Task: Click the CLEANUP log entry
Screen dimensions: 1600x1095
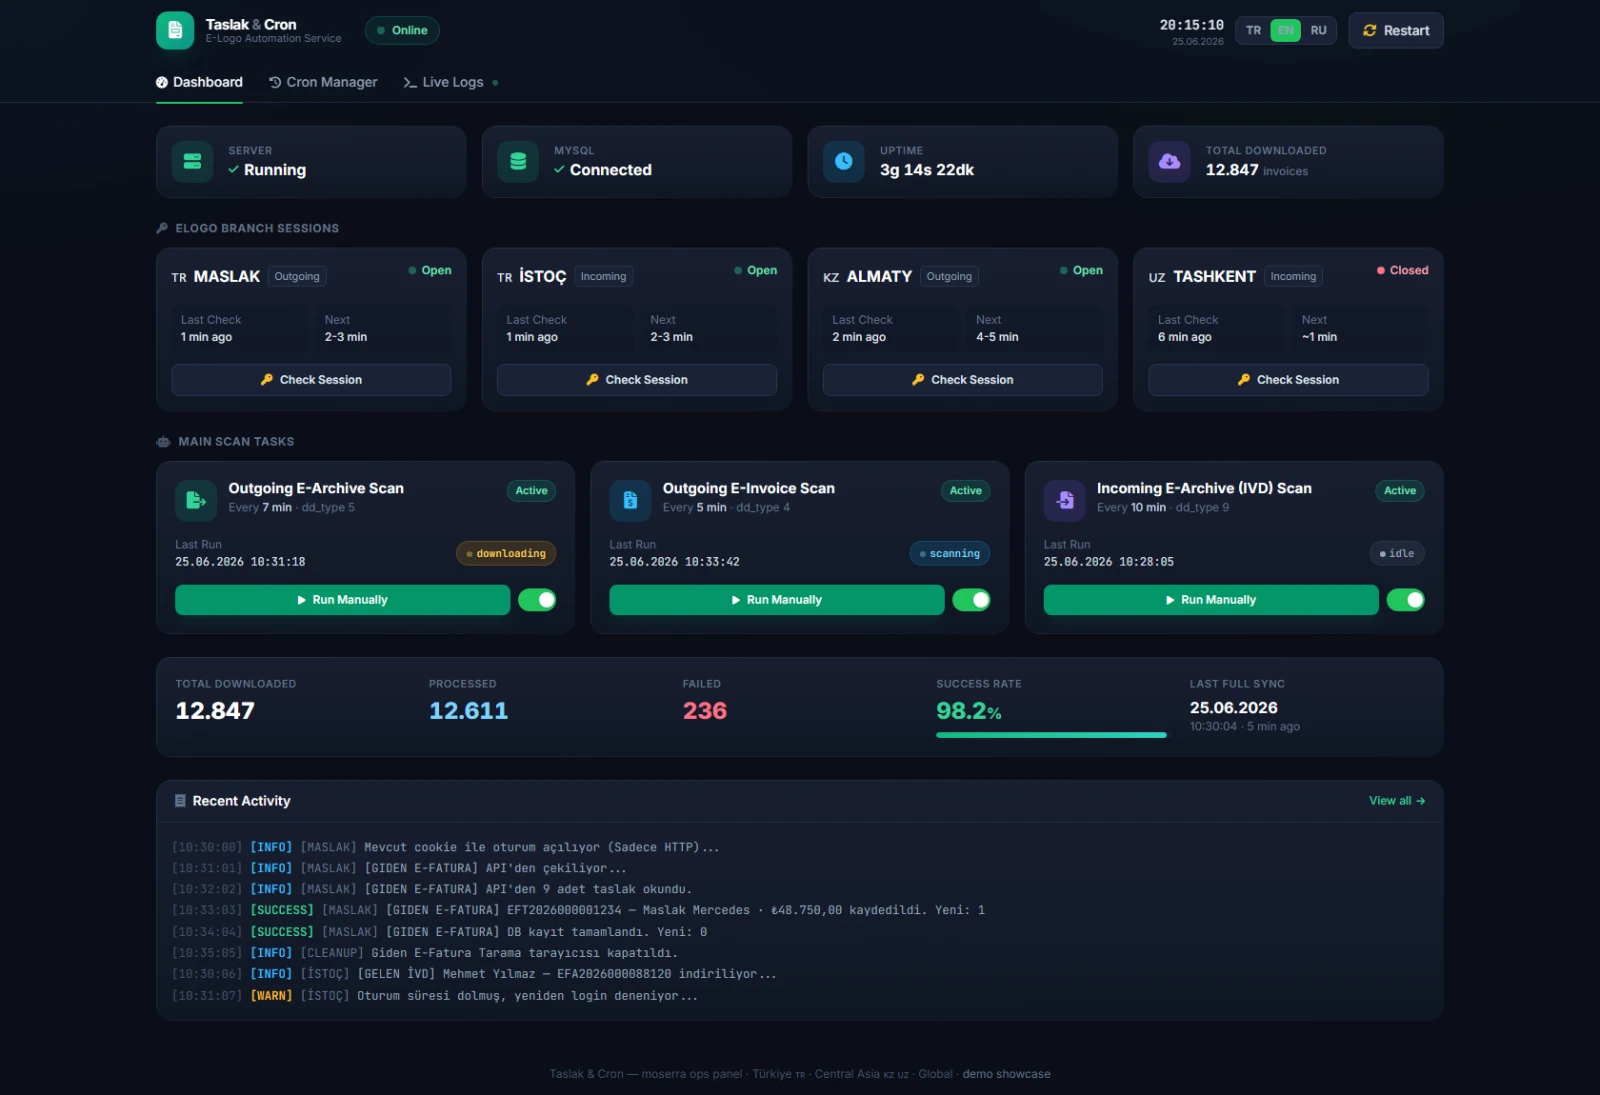Action: tap(425, 954)
